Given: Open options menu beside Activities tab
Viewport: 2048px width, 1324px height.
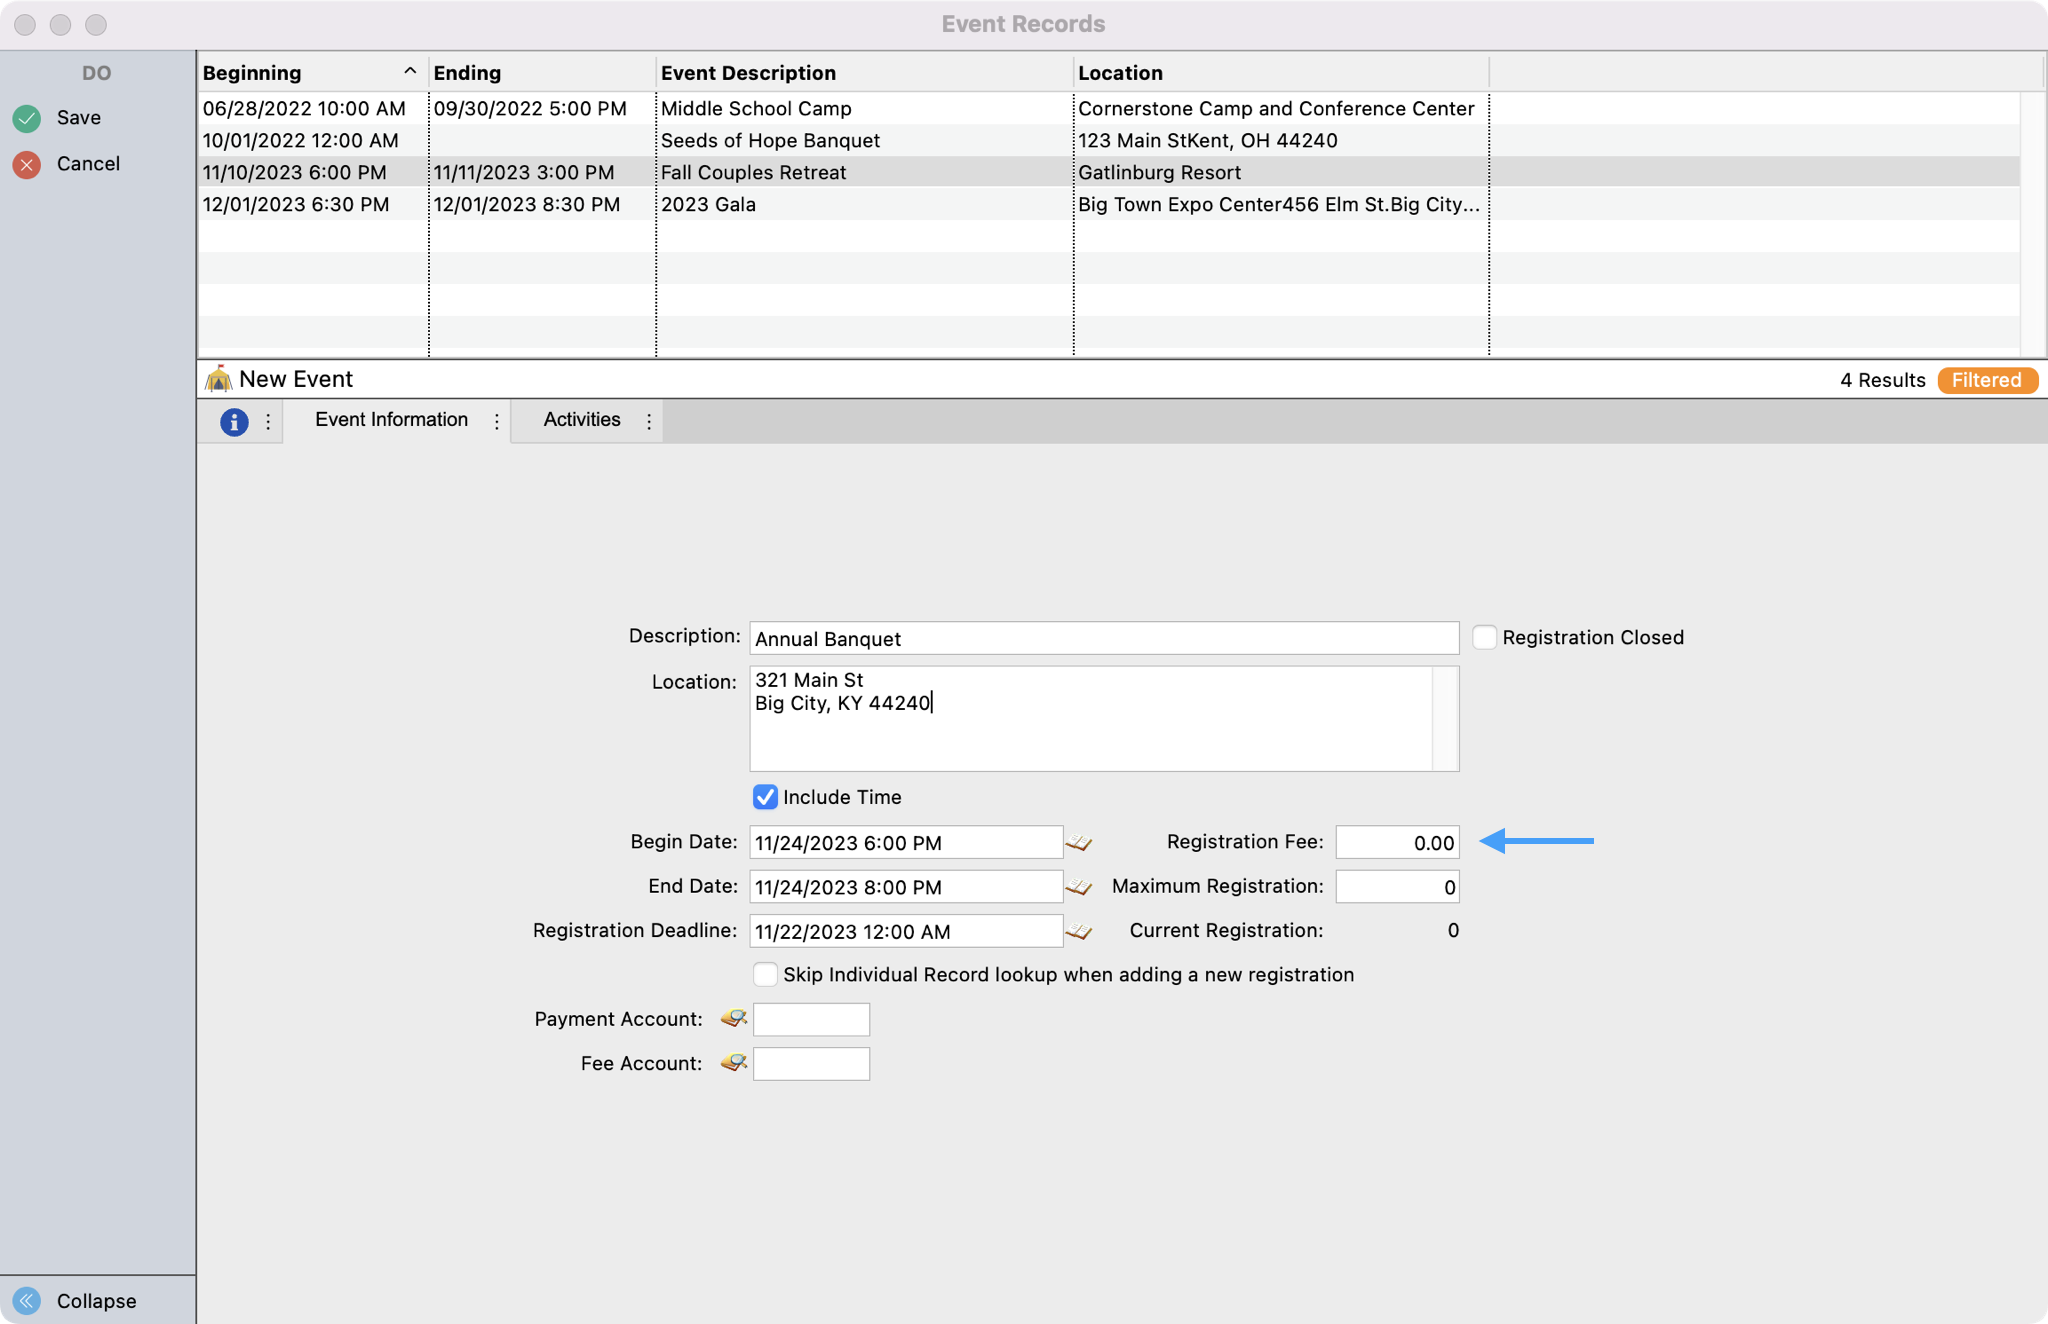Looking at the screenshot, I should pyautogui.click(x=649, y=421).
